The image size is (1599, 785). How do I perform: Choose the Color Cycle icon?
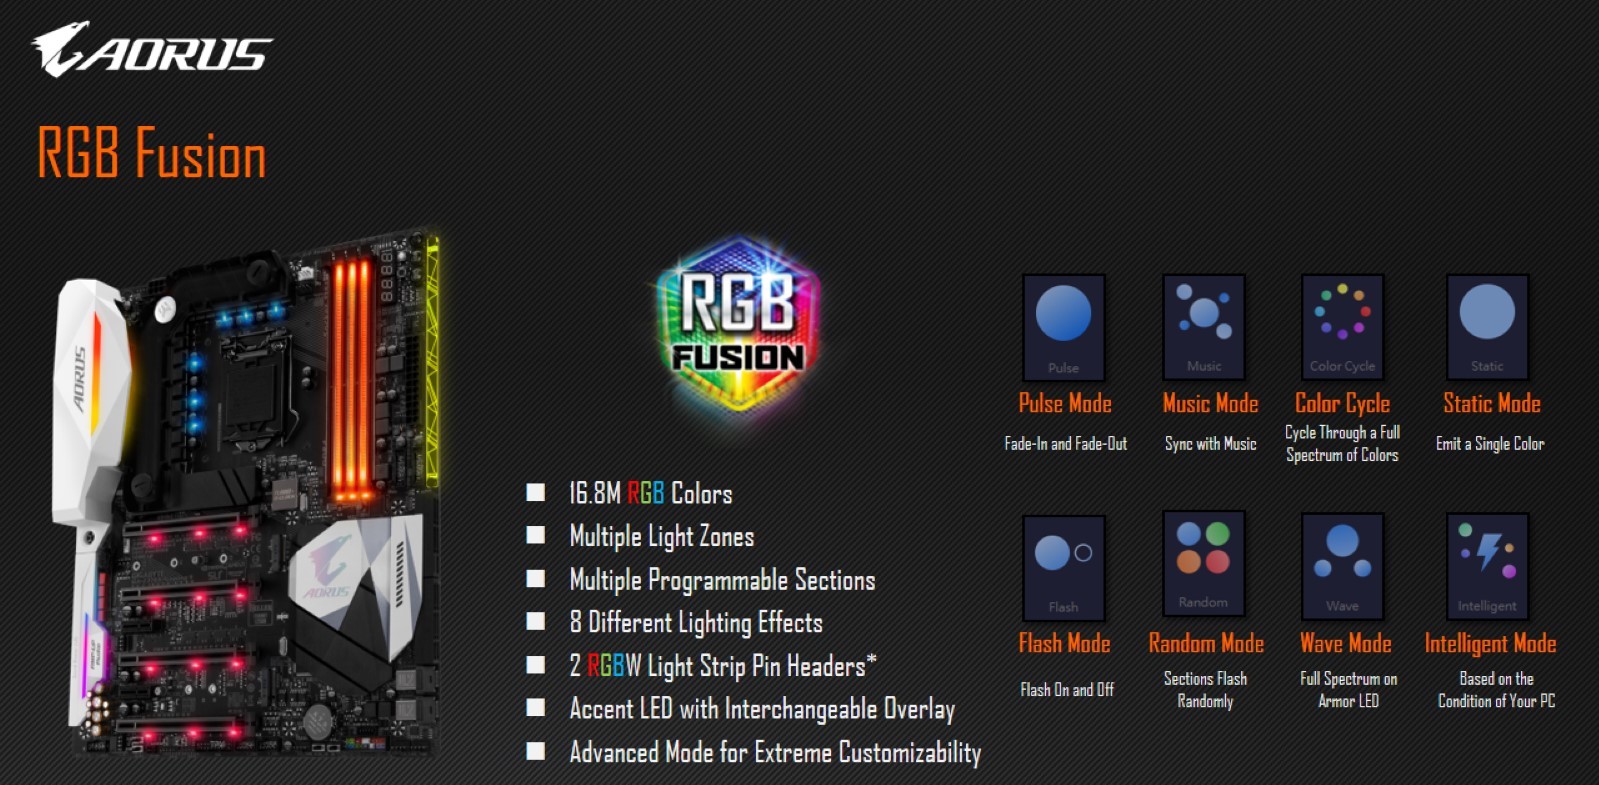[1343, 327]
